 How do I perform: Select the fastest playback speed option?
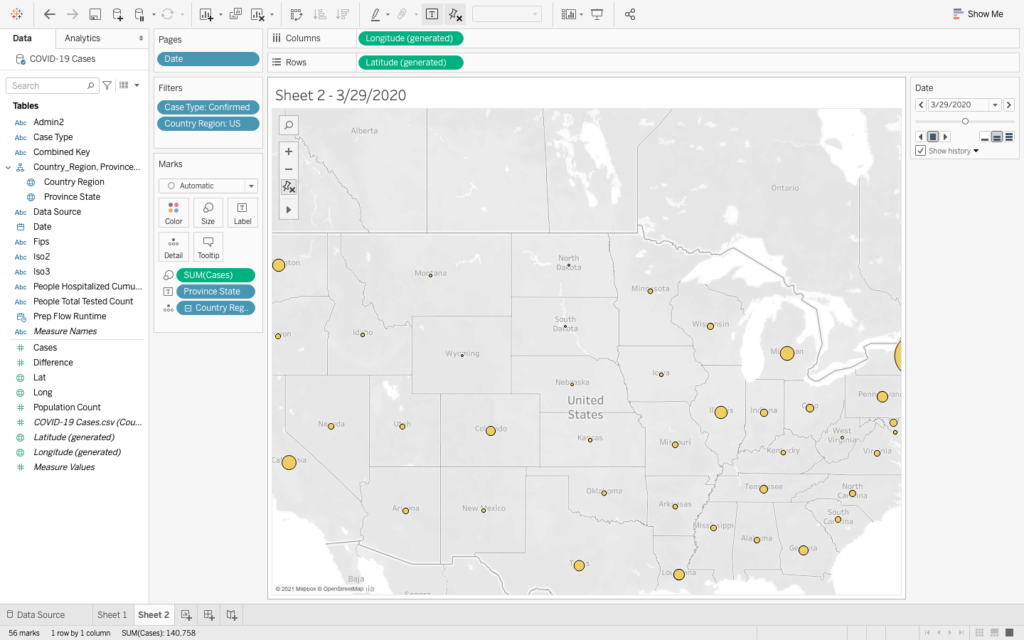[x=1009, y=137]
